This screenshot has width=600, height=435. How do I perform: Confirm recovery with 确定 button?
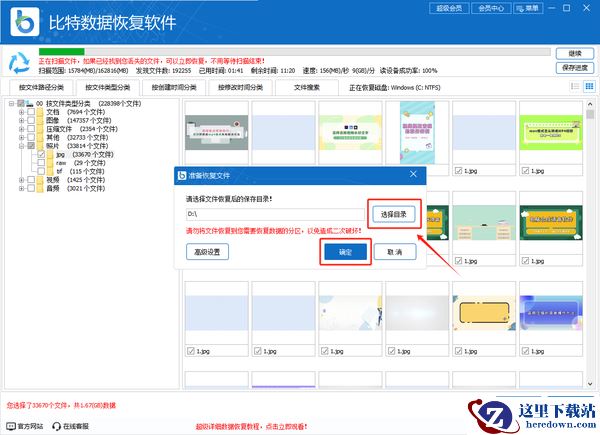tap(345, 252)
